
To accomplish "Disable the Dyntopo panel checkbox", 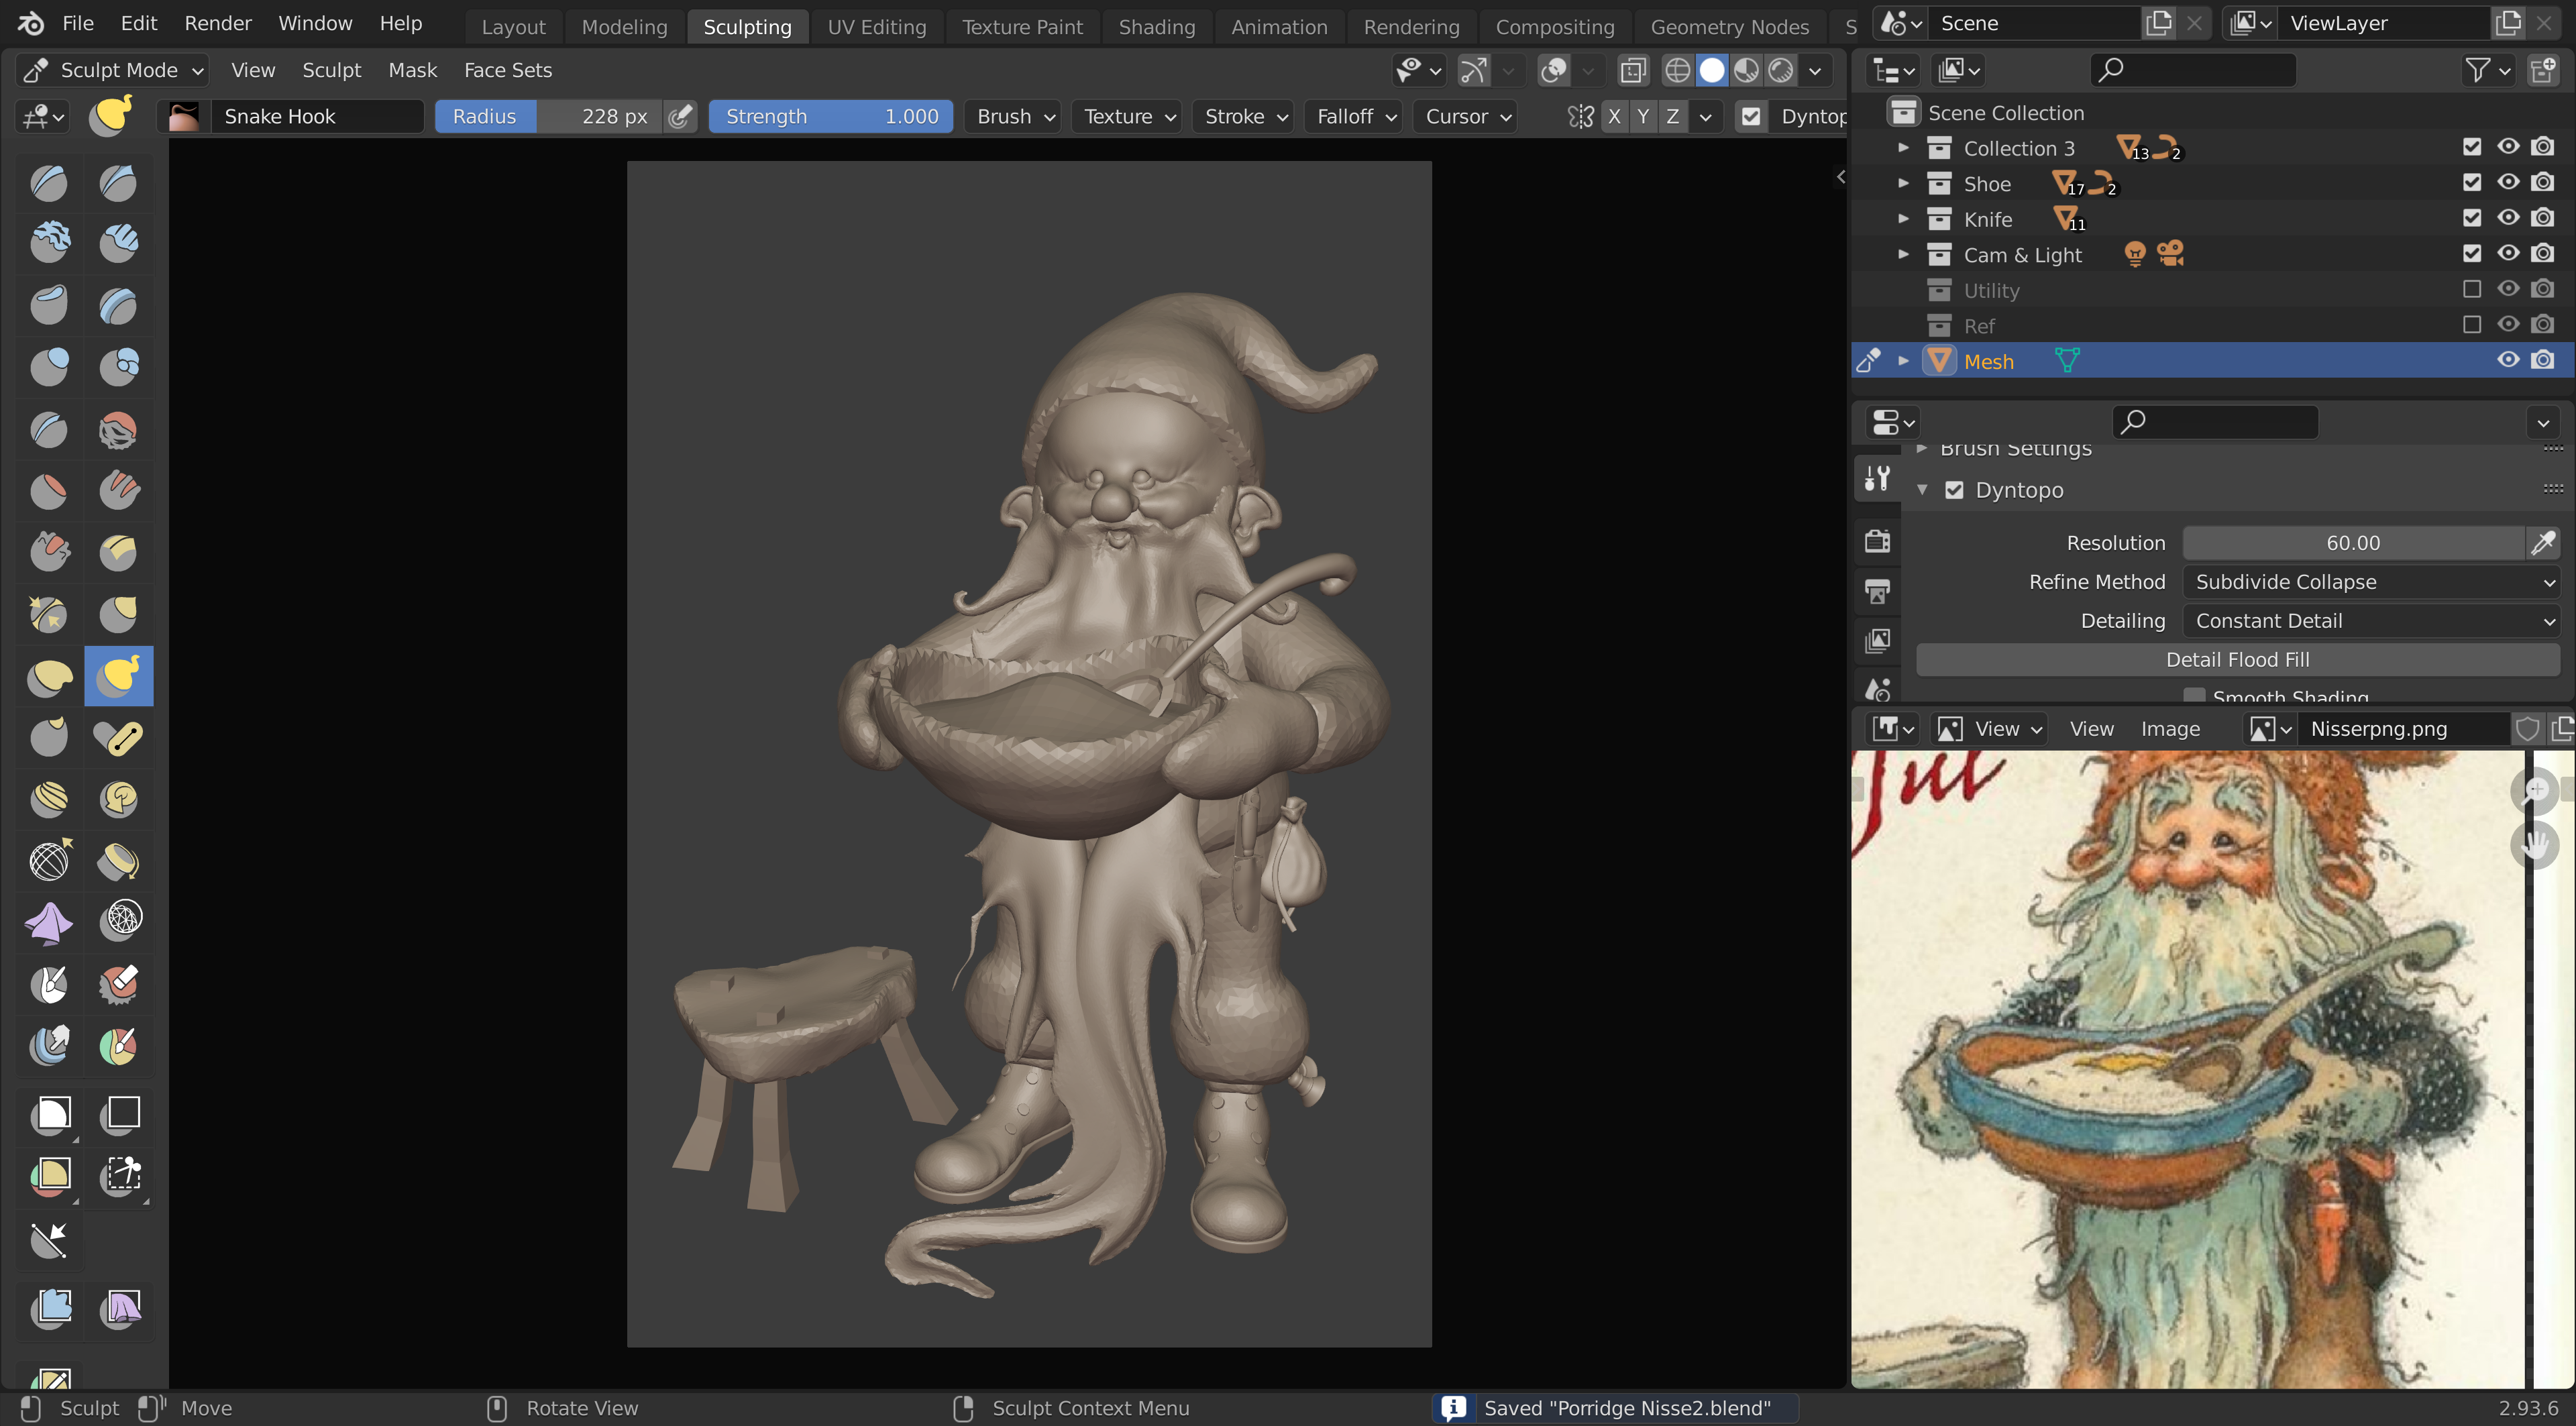I will pos(1954,490).
